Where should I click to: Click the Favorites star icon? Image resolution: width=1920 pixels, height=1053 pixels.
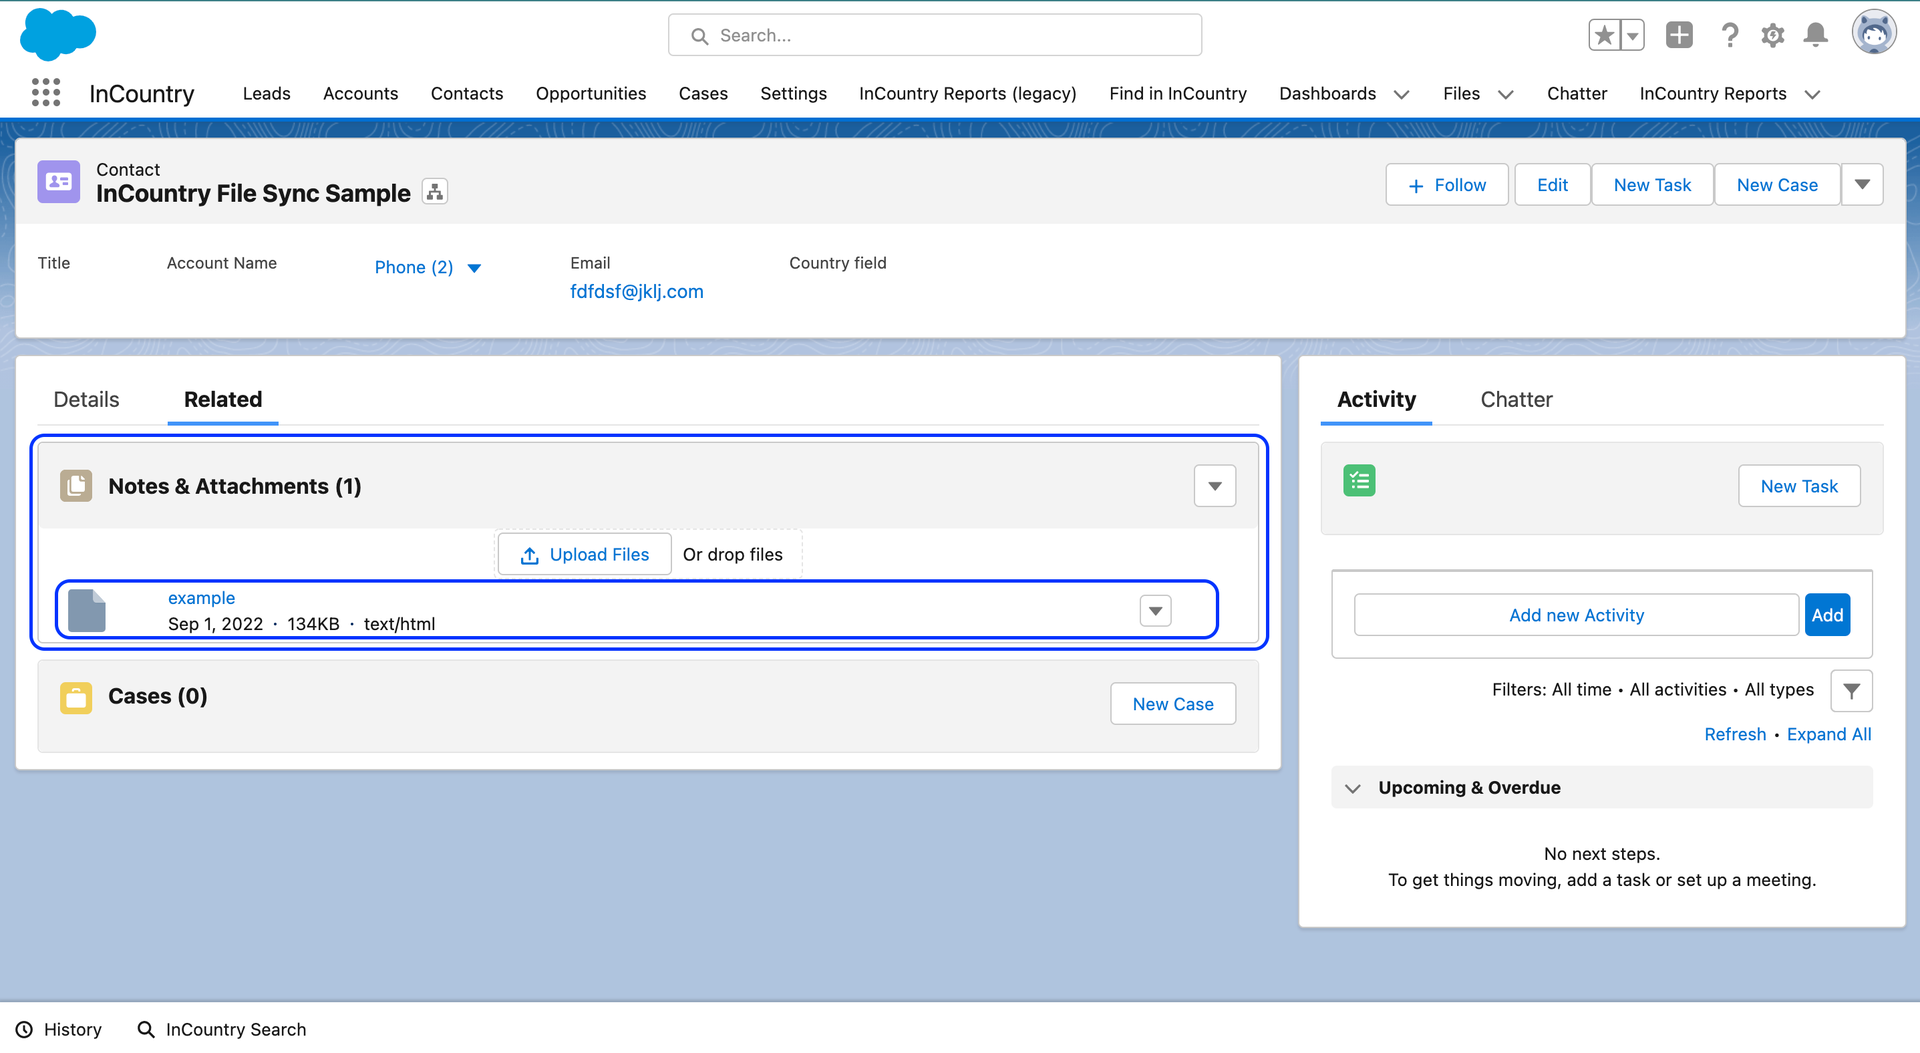1604,36
